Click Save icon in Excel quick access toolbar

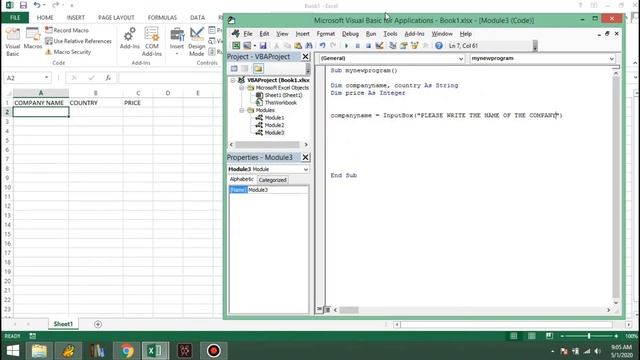23,5
